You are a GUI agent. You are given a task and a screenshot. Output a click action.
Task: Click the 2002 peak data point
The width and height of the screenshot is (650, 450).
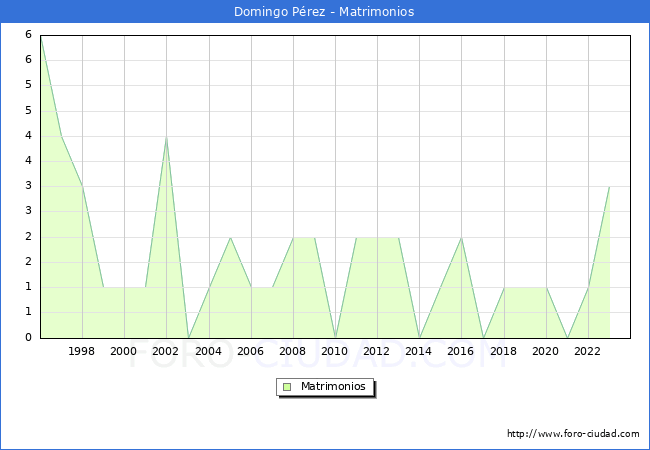click(166, 136)
